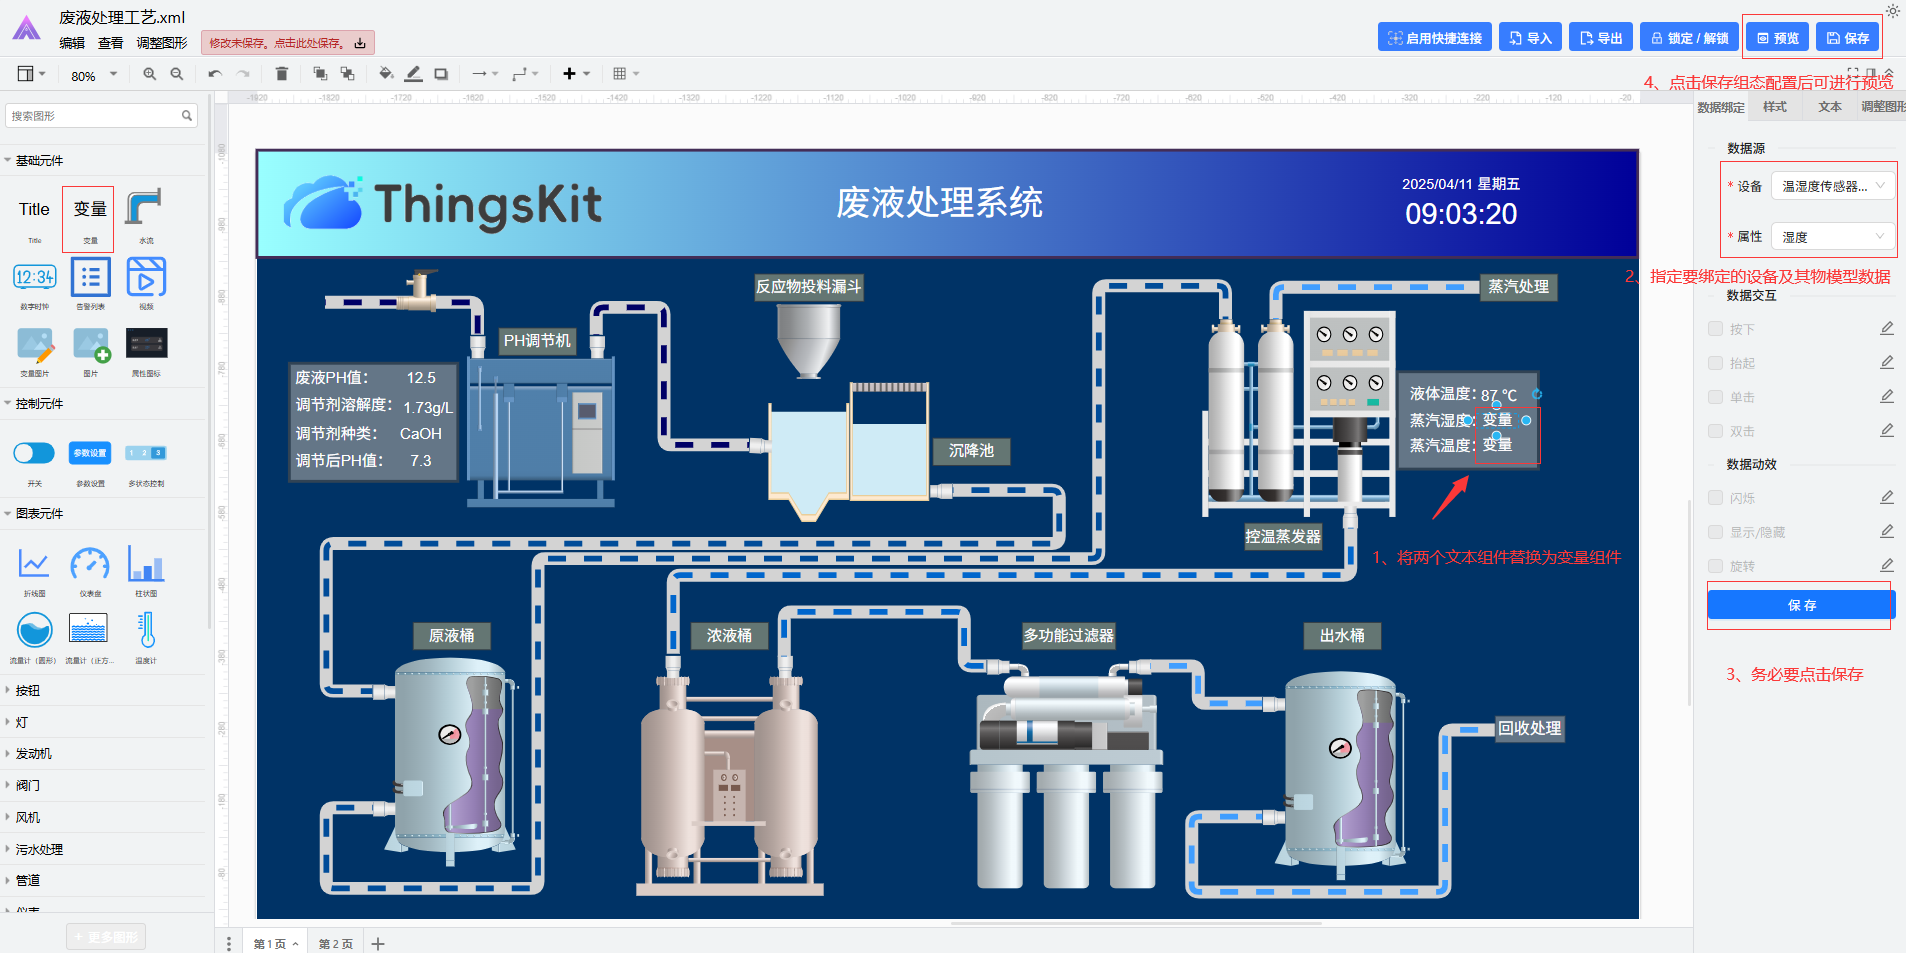Image resolution: width=1906 pixels, height=953 pixels.
Task: Click the 搜索图形 search field
Action: click(101, 116)
